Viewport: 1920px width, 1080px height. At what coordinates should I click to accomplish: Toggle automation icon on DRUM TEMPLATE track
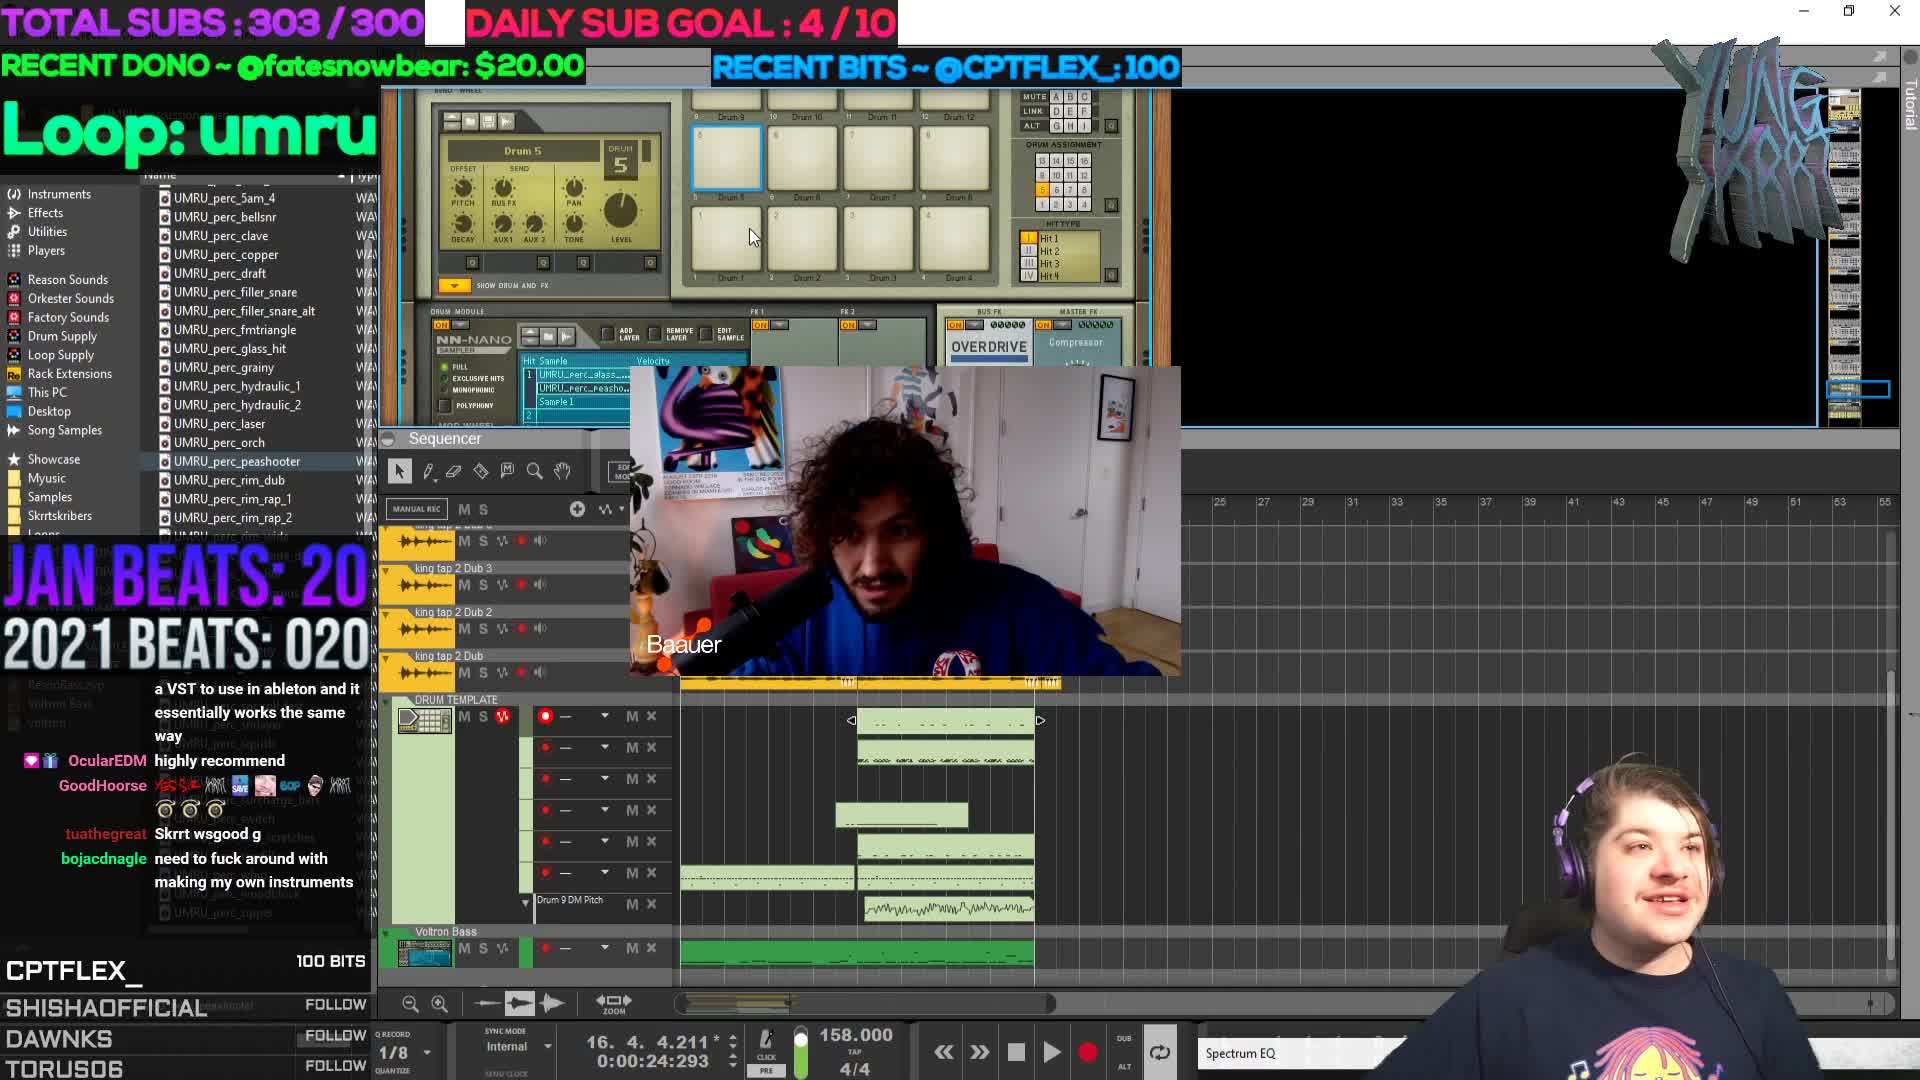pos(502,716)
